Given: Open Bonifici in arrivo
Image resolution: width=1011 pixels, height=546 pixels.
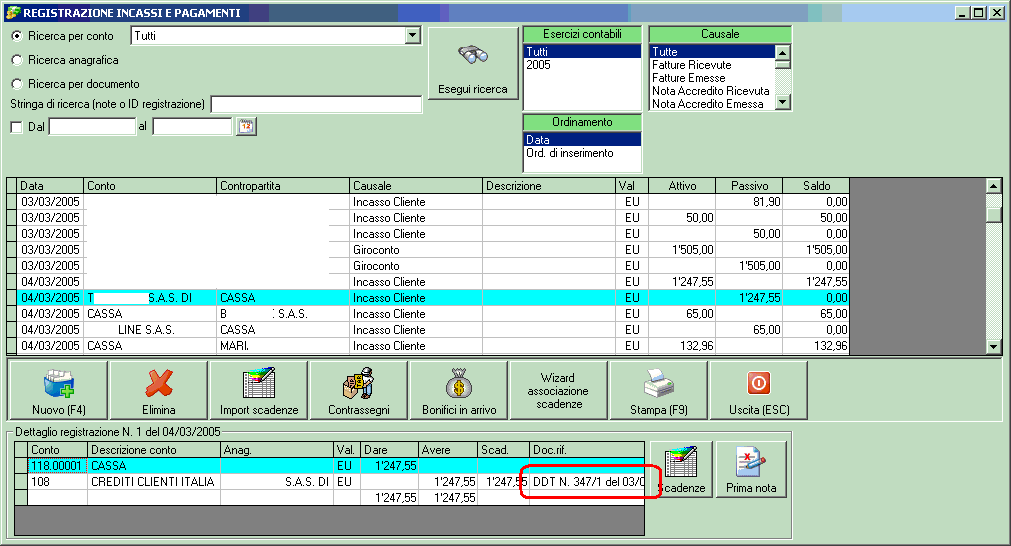Looking at the screenshot, I should coord(459,391).
